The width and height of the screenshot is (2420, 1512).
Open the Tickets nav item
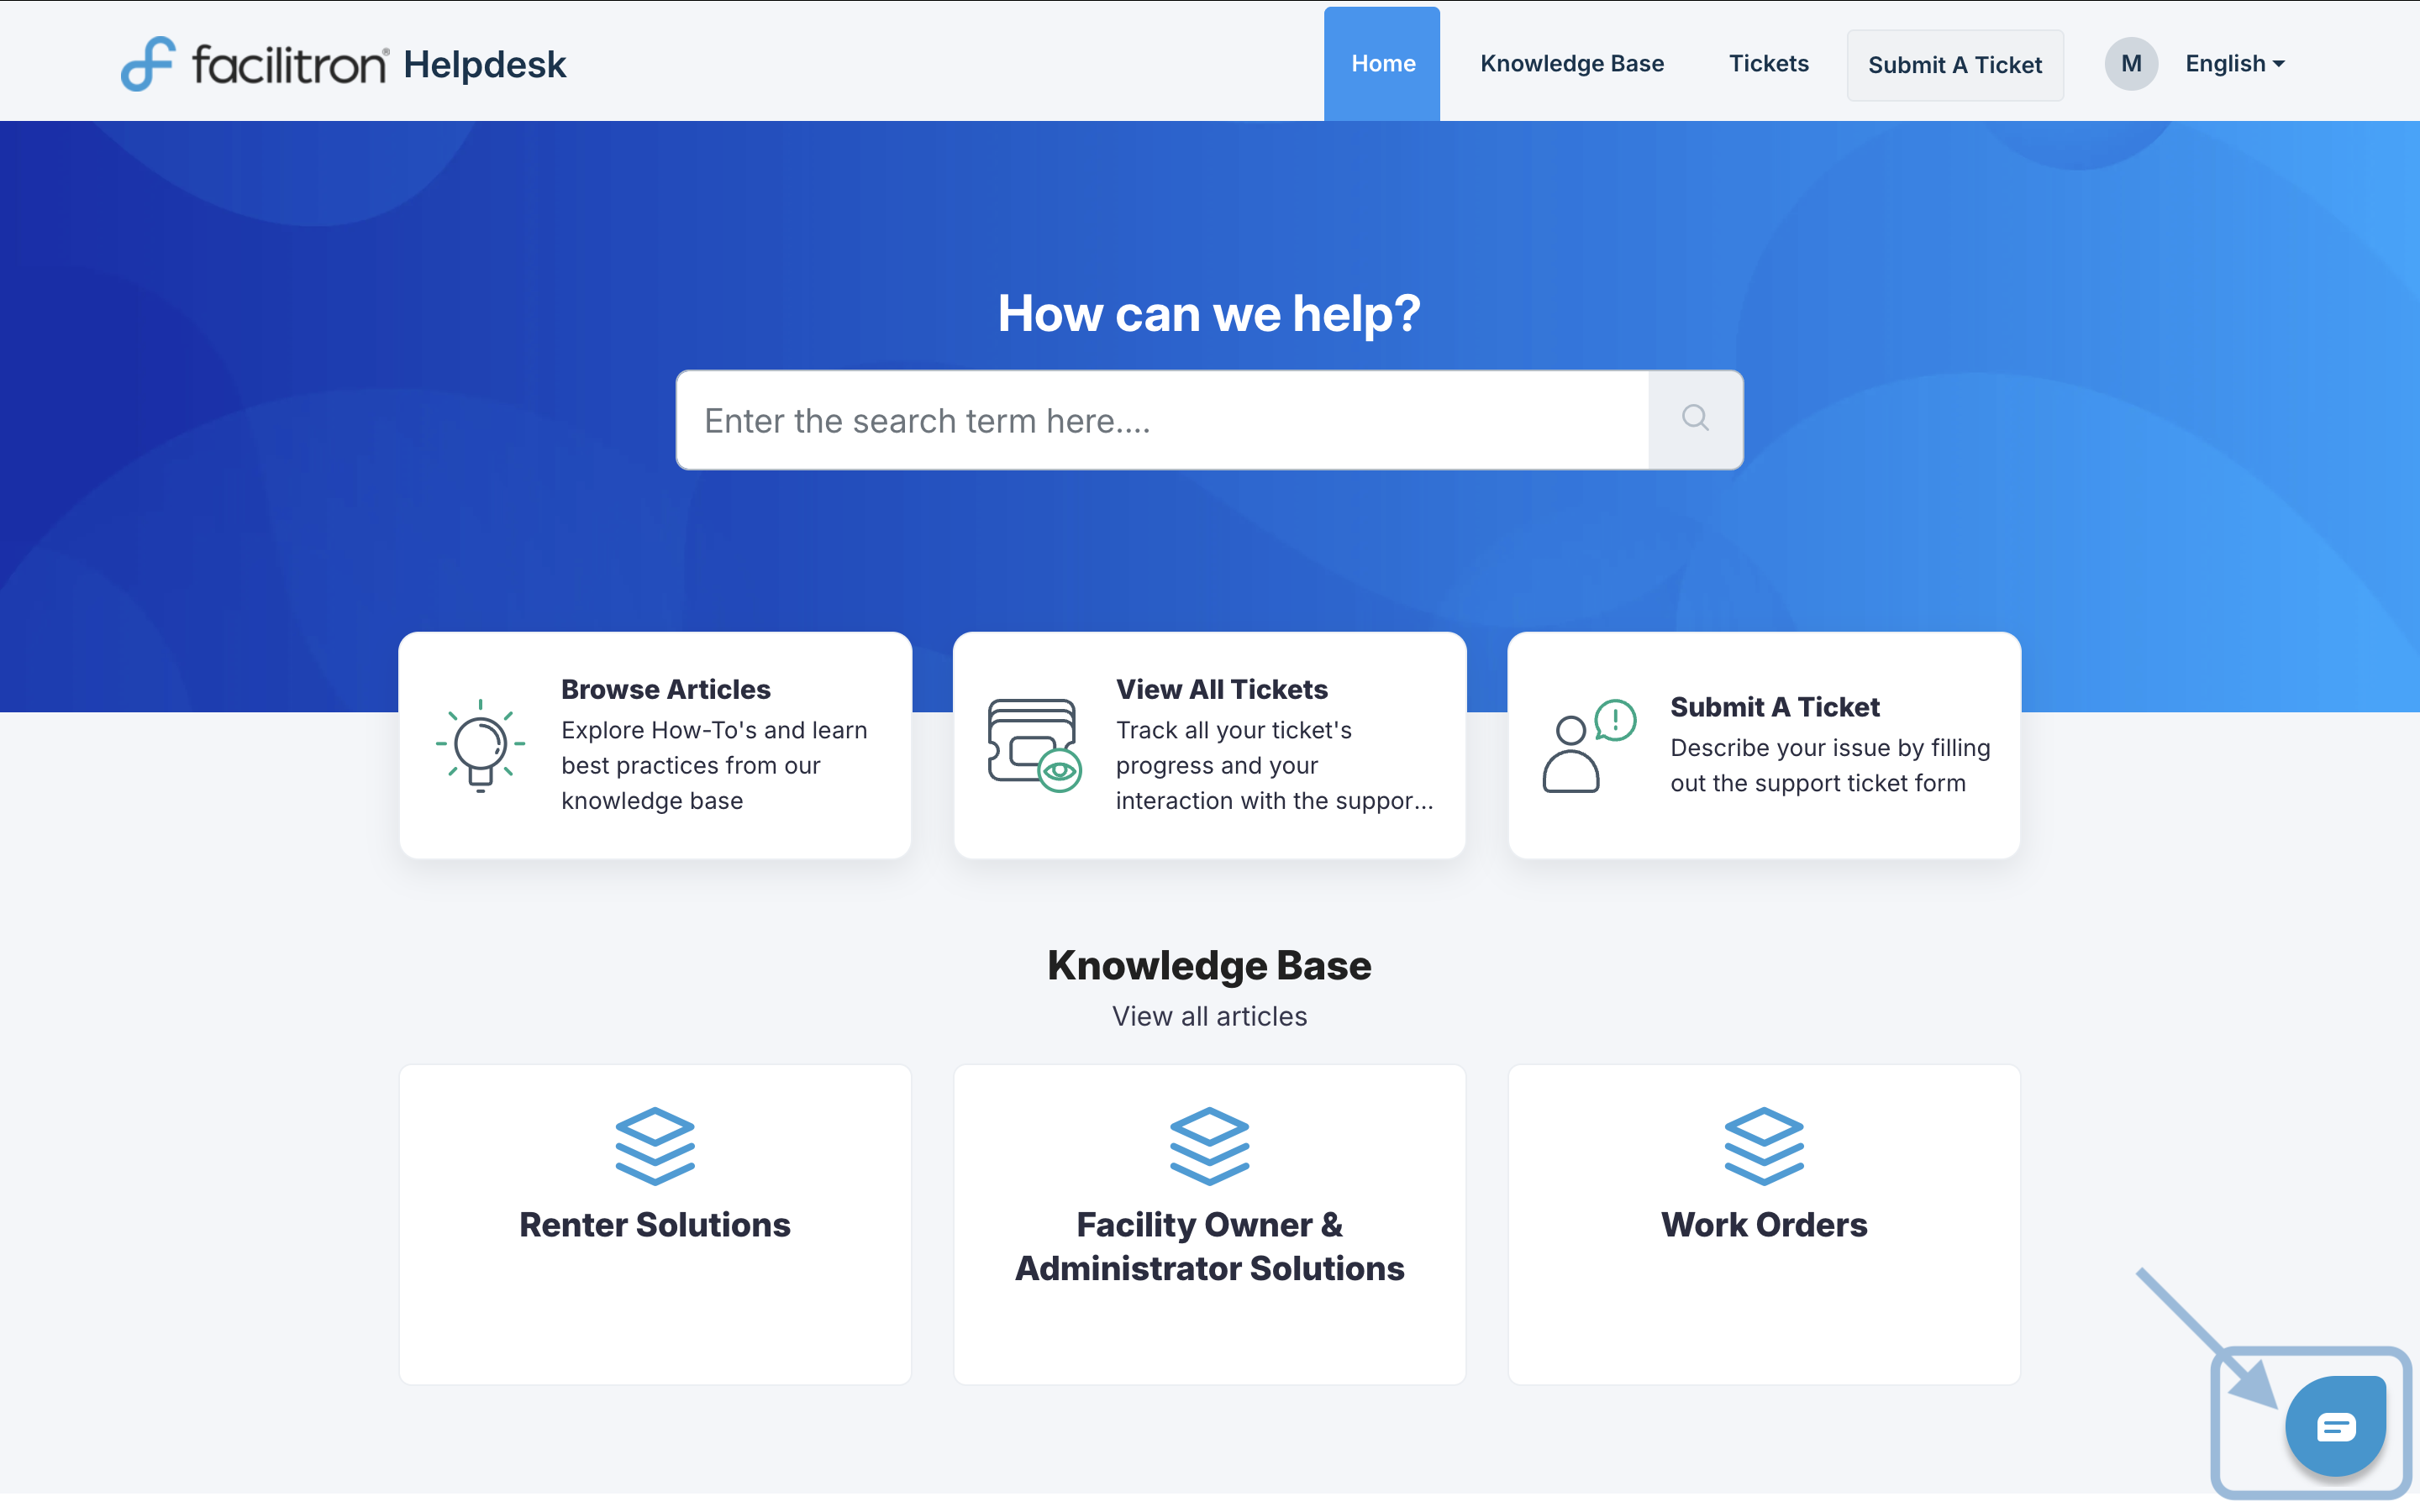point(1768,64)
